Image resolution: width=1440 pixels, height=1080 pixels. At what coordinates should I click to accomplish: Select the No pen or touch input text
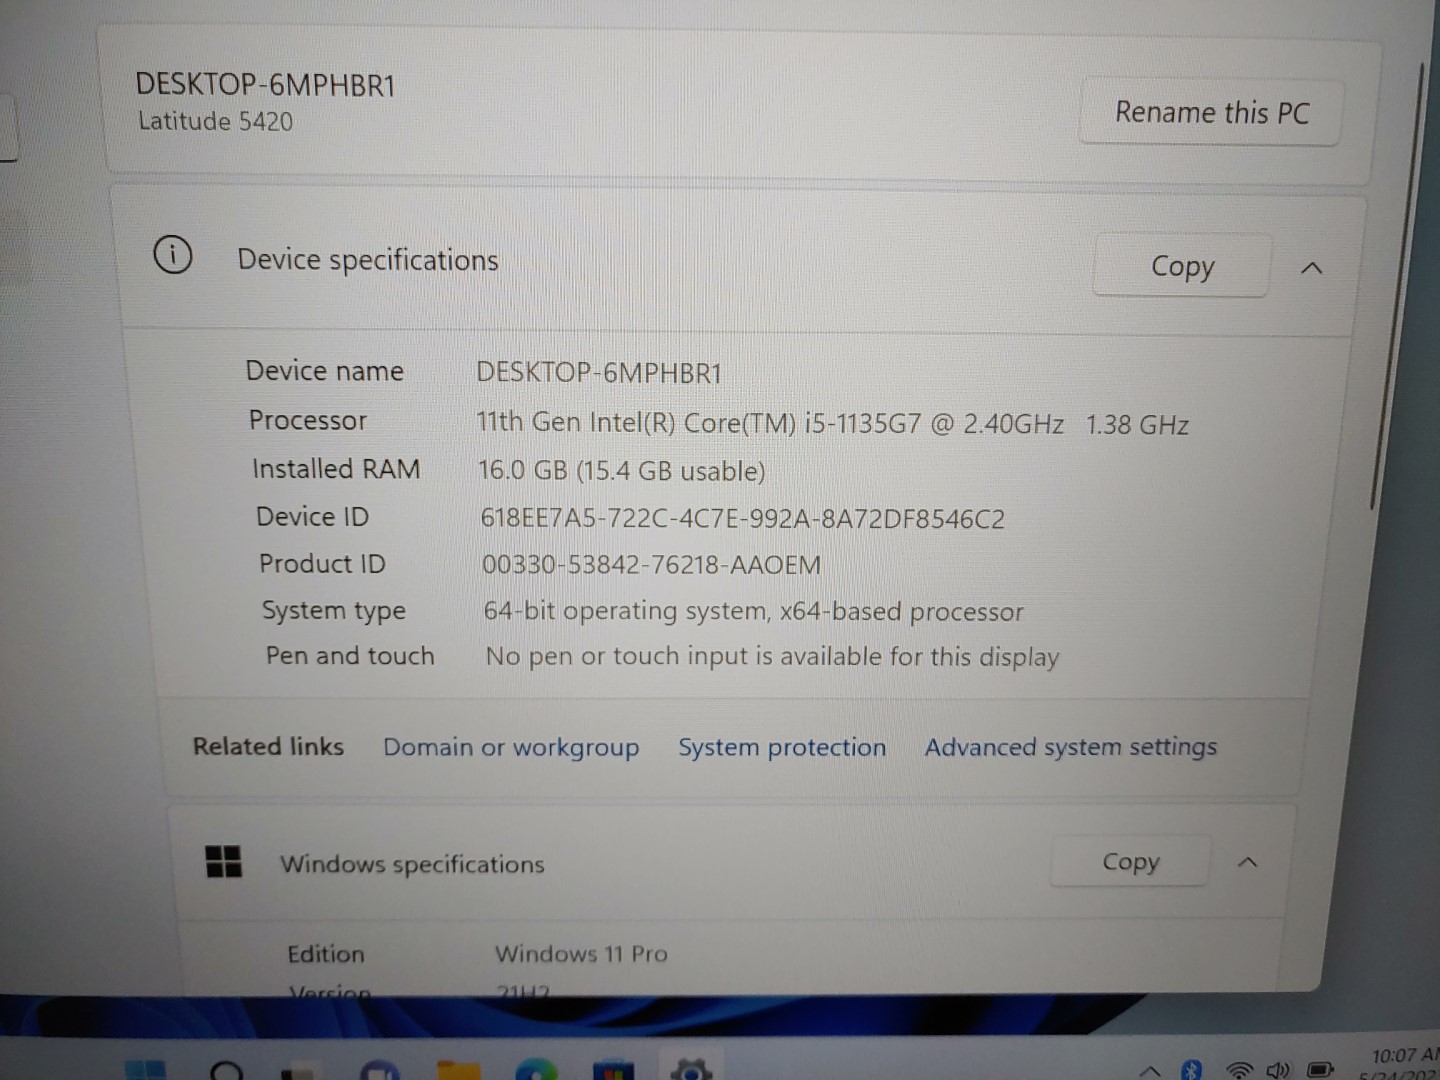pyautogui.click(x=771, y=656)
